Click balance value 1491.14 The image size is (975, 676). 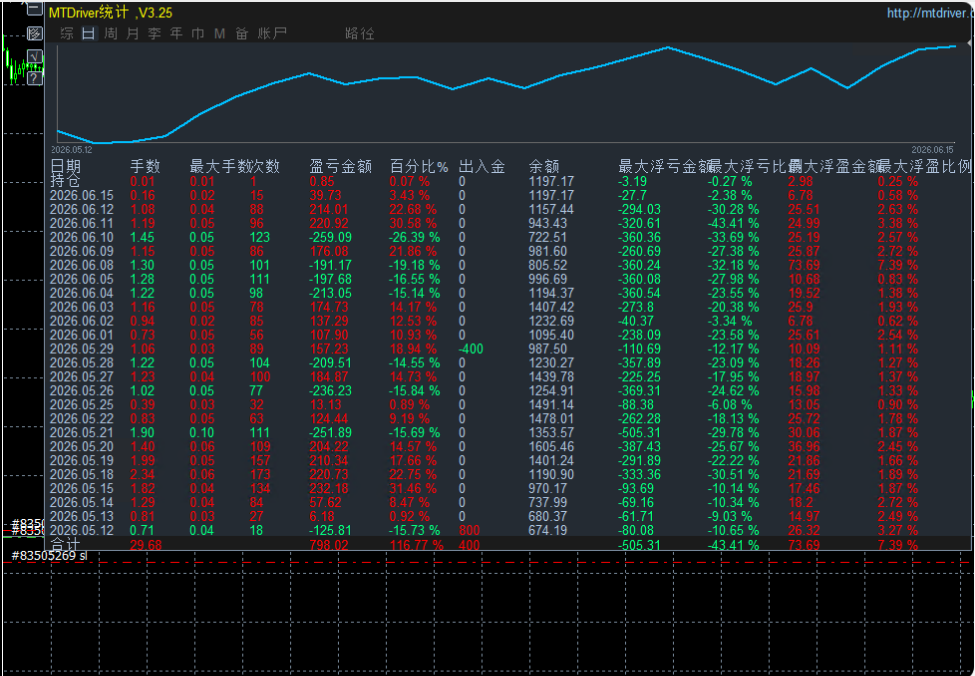pos(551,405)
